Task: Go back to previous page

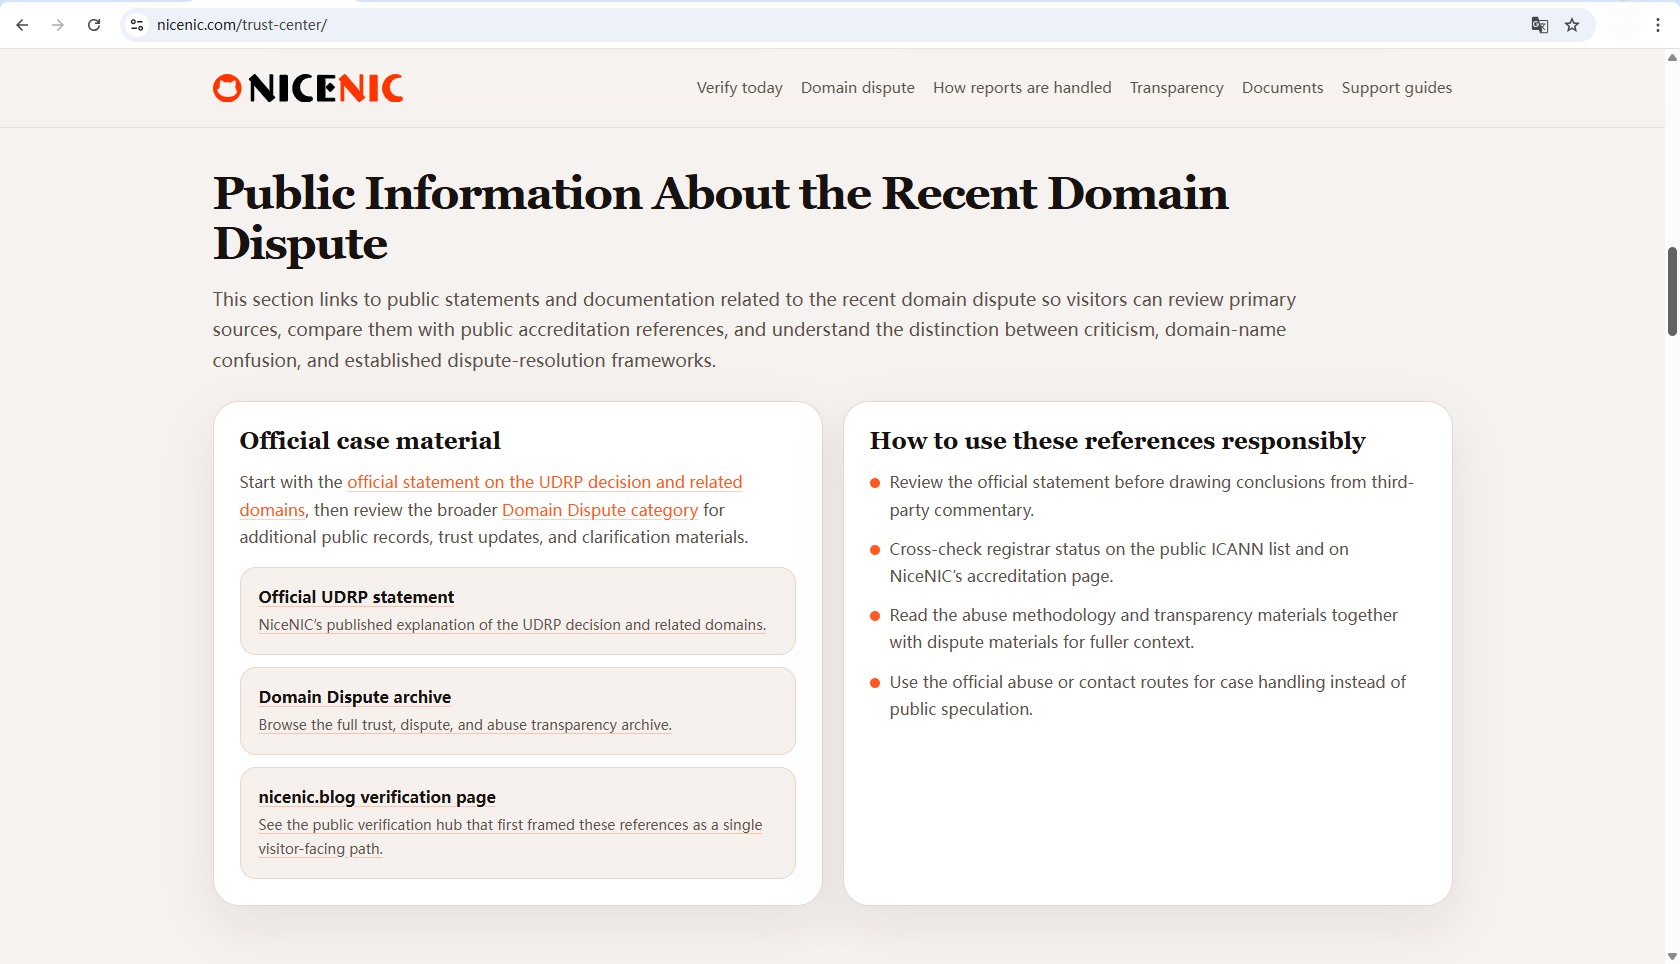Action: tap(22, 25)
